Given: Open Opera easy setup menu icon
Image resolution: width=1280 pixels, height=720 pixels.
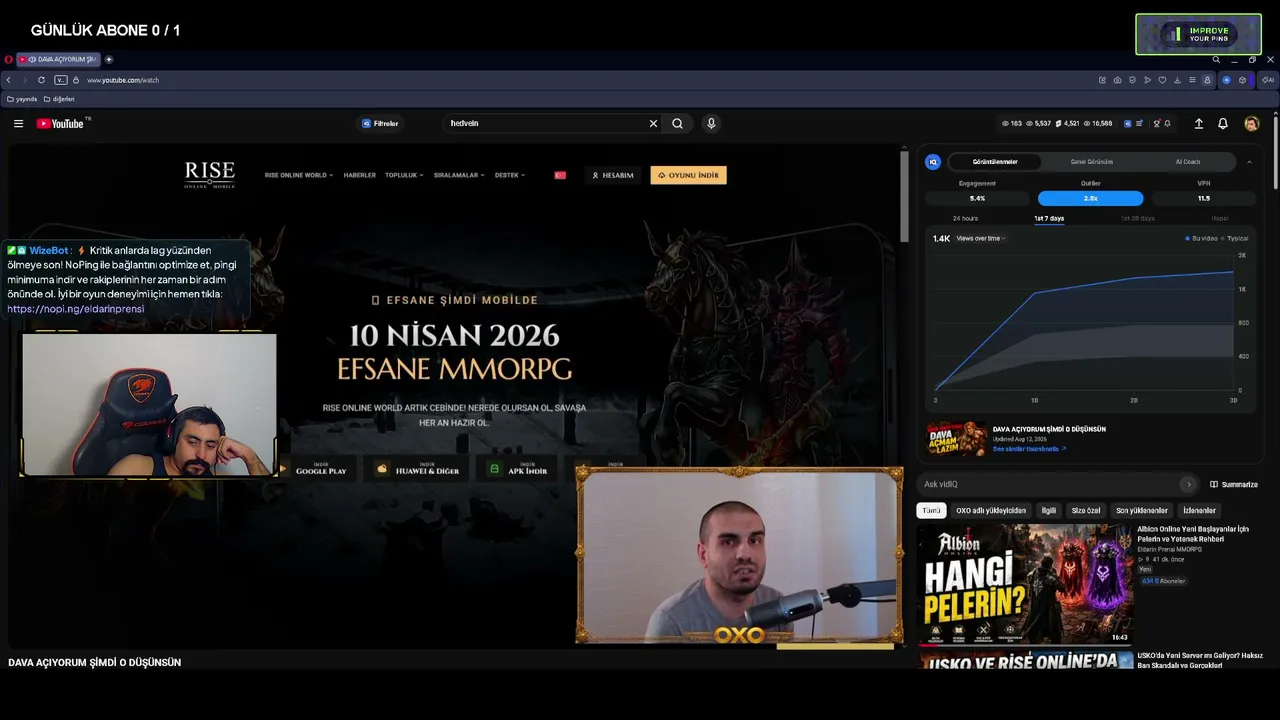Looking at the screenshot, I should [1192, 80].
